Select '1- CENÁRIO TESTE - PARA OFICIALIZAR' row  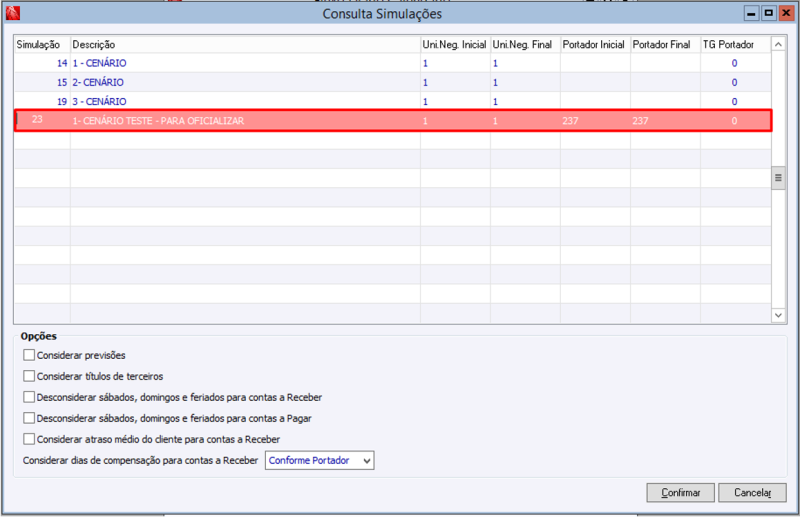click(392, 120)
